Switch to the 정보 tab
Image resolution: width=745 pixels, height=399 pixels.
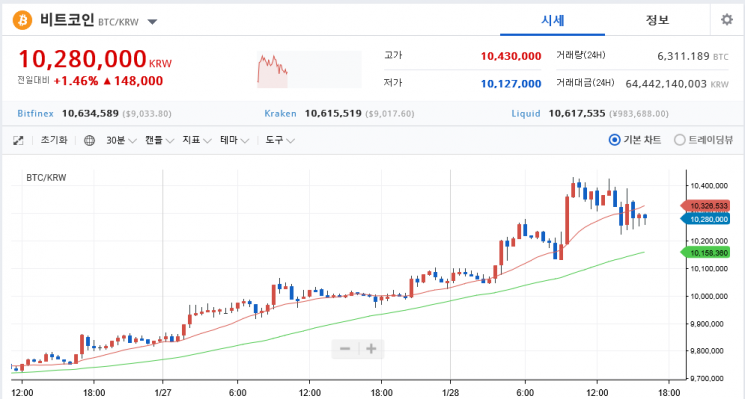pos(657,20)
